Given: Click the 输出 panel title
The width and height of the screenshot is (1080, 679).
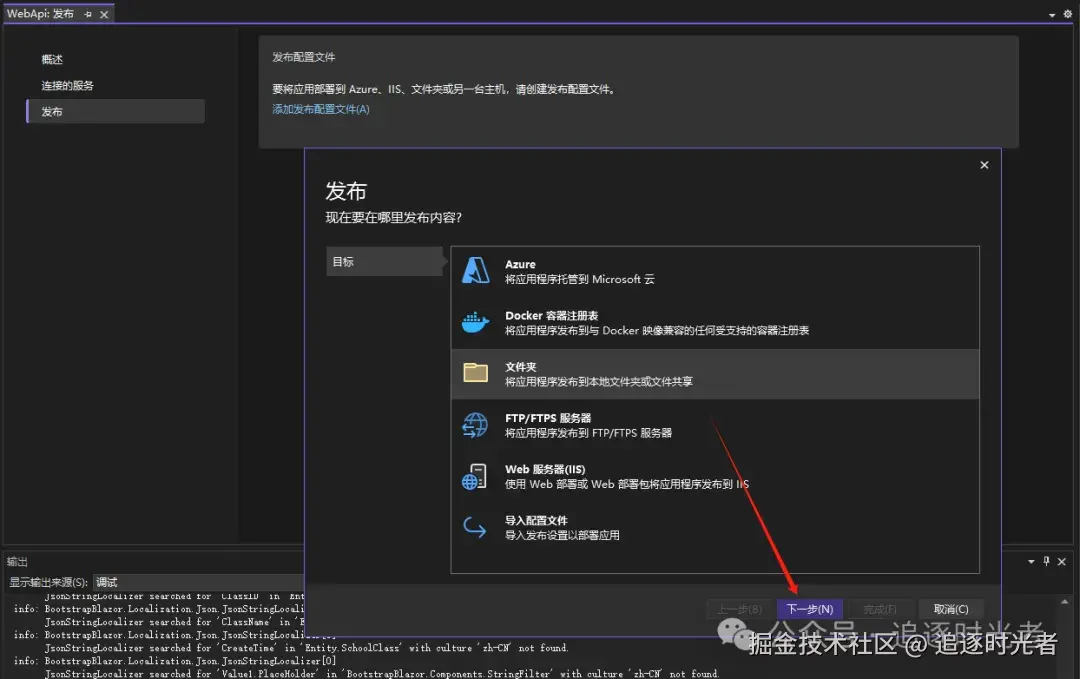Looking at the screenshot, I should tap(17, 562).
